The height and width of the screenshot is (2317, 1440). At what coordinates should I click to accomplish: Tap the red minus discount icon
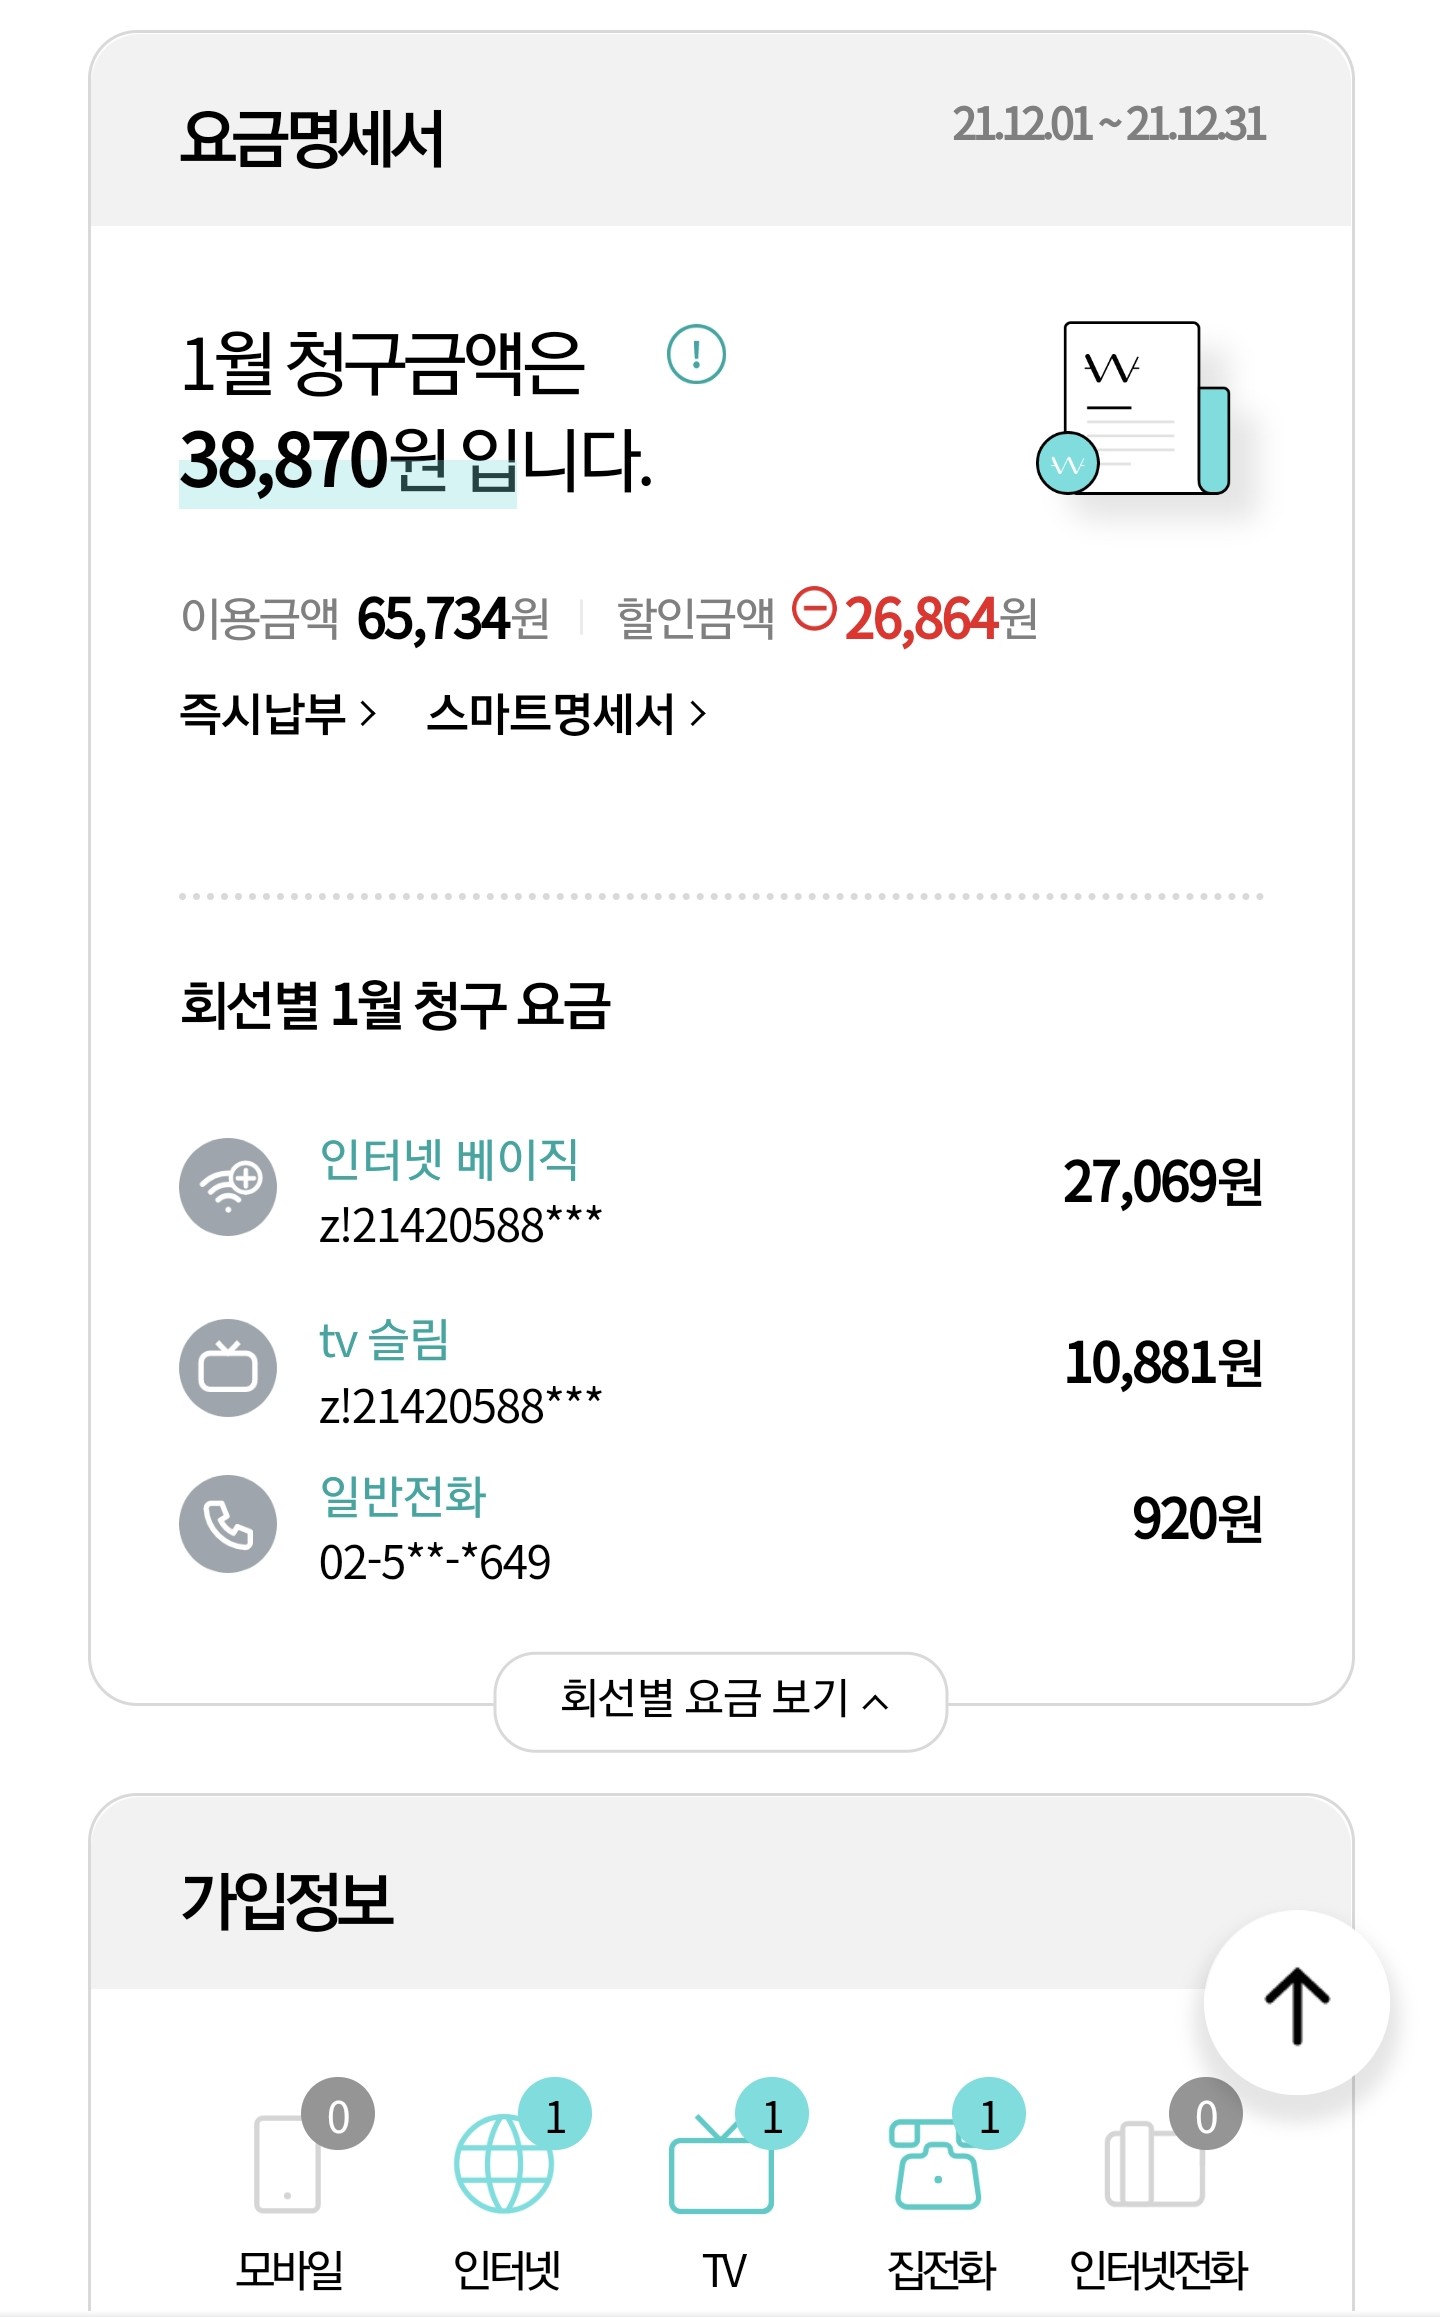[x=814, y=610]
